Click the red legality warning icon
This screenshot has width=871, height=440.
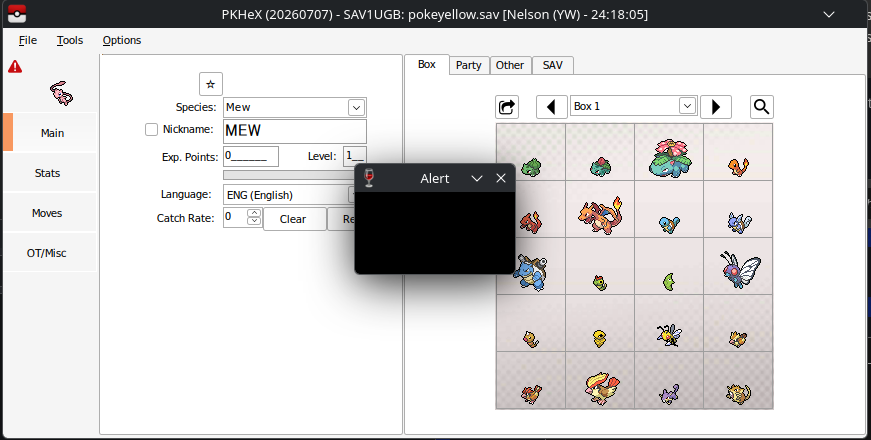click(15, 67)
